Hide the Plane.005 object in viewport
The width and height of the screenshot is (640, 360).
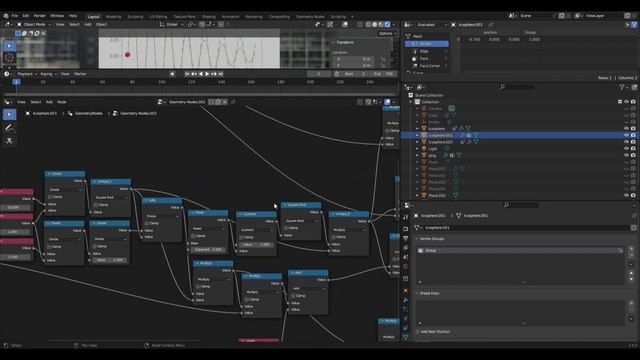pyautogui.click(x=626, y=196)
